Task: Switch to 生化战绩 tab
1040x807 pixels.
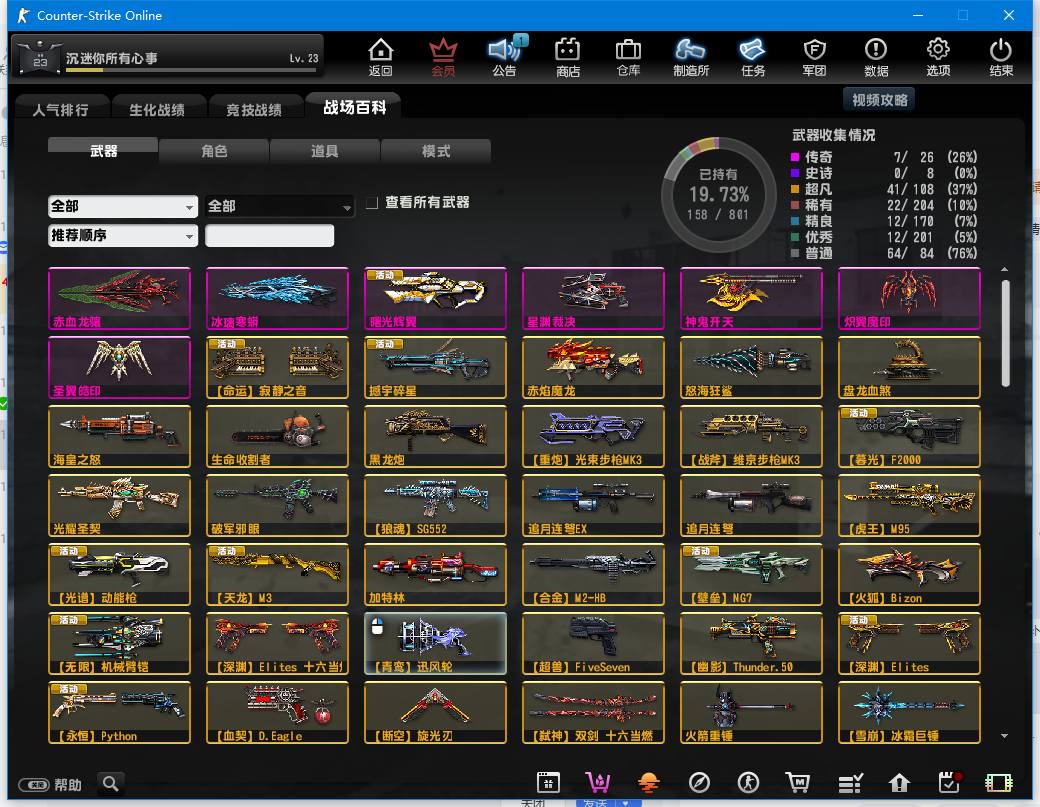Action: (x=157, y=109)
